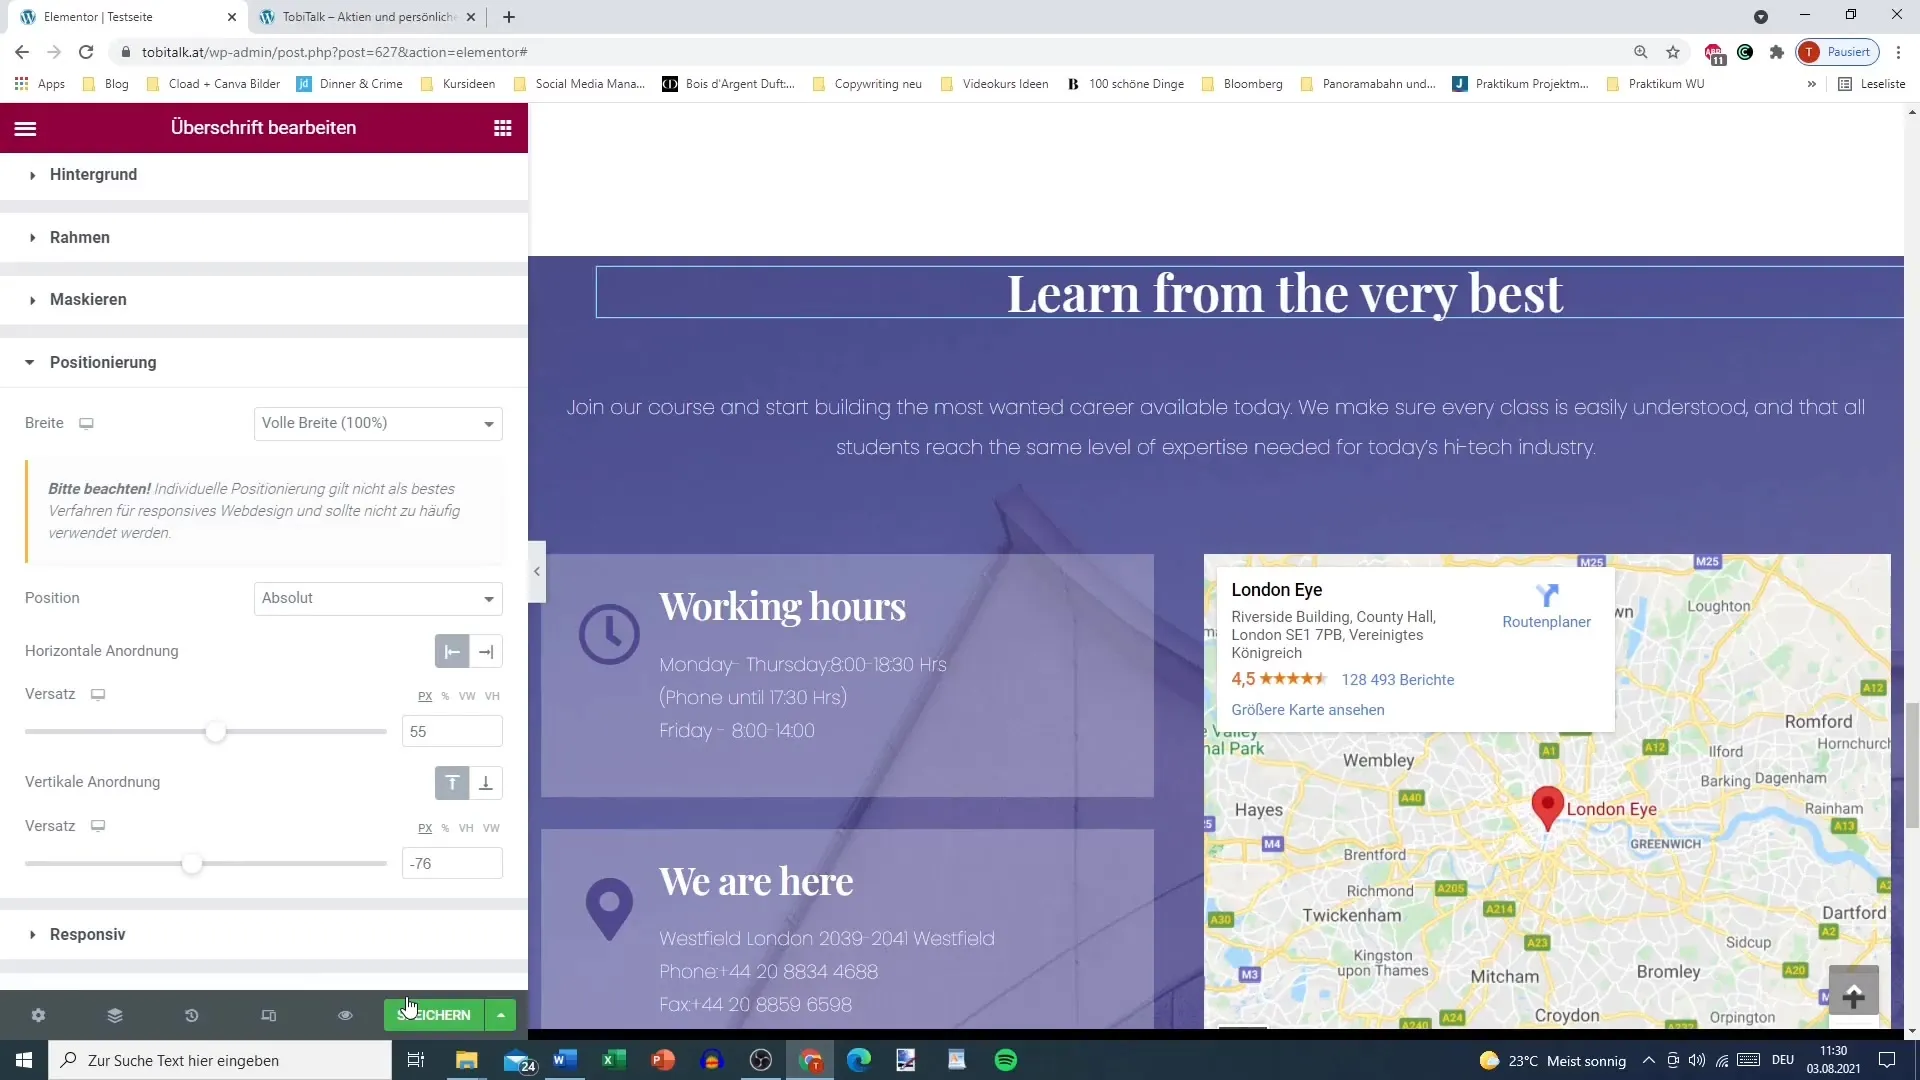This screenshot has height=1080, width=1920.
Task: Open the Elementor widgets grid
Action: tap(502, 128)
